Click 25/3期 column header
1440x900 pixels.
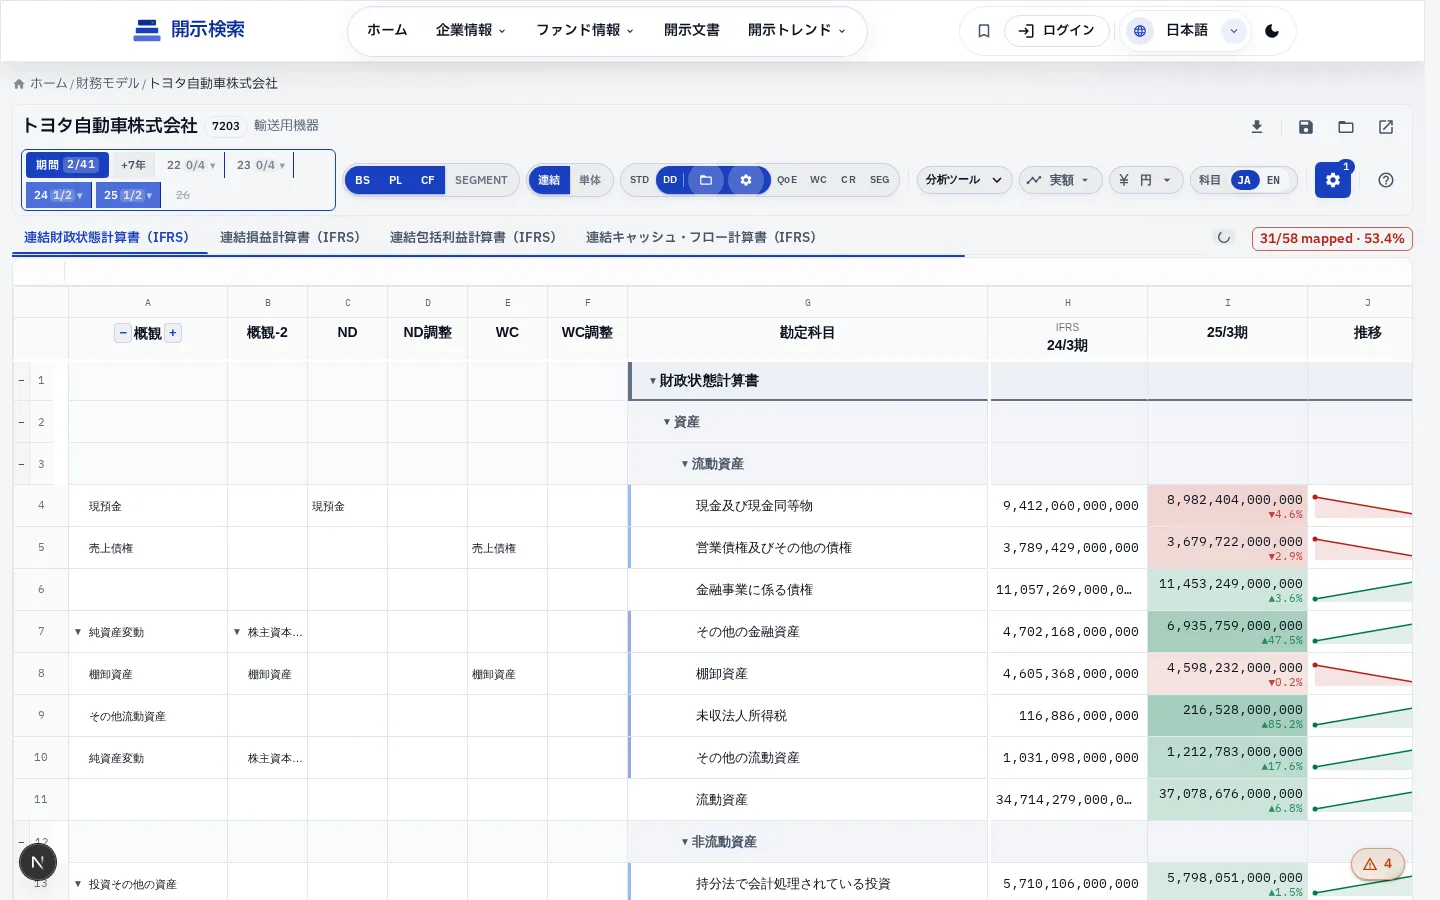tap(1227, 333)
